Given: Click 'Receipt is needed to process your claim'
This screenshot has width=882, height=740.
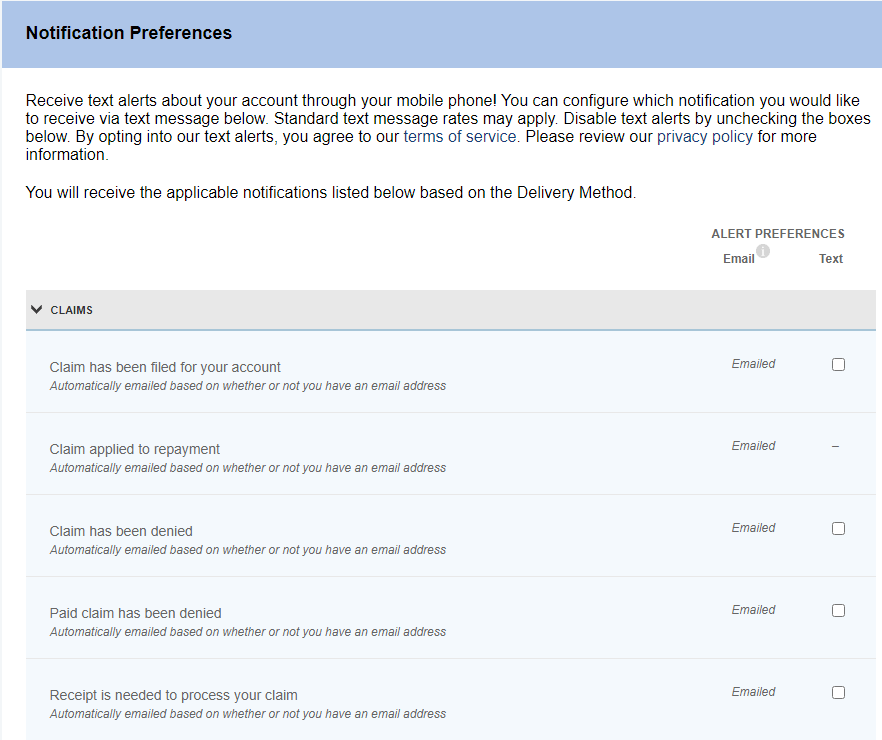Looking at the screenshot, I should (173, 695).
